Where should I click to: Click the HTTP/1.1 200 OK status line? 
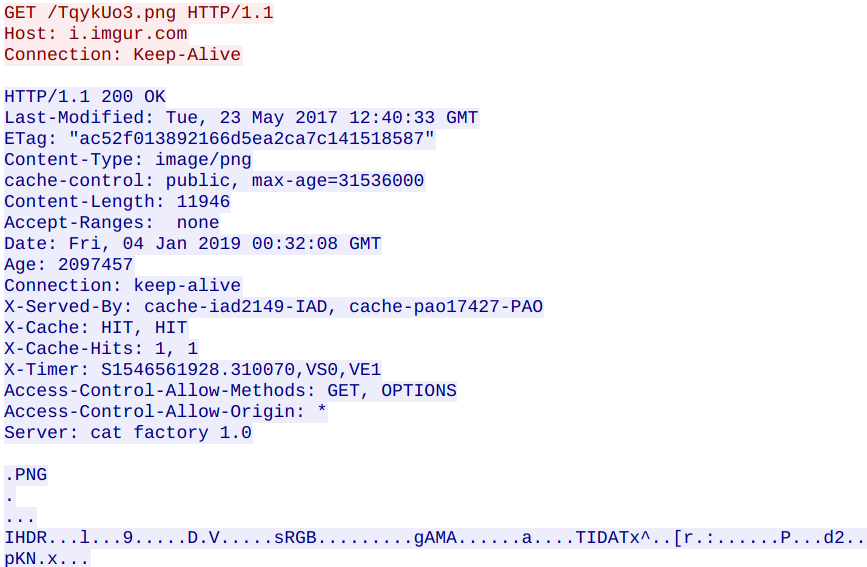(x=85, y=97)
